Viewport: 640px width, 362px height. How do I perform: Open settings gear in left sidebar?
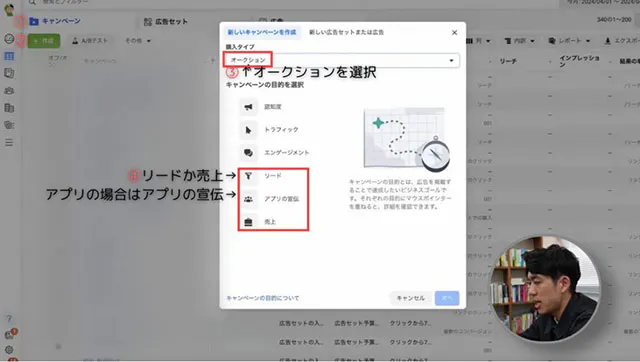point(9,350)
